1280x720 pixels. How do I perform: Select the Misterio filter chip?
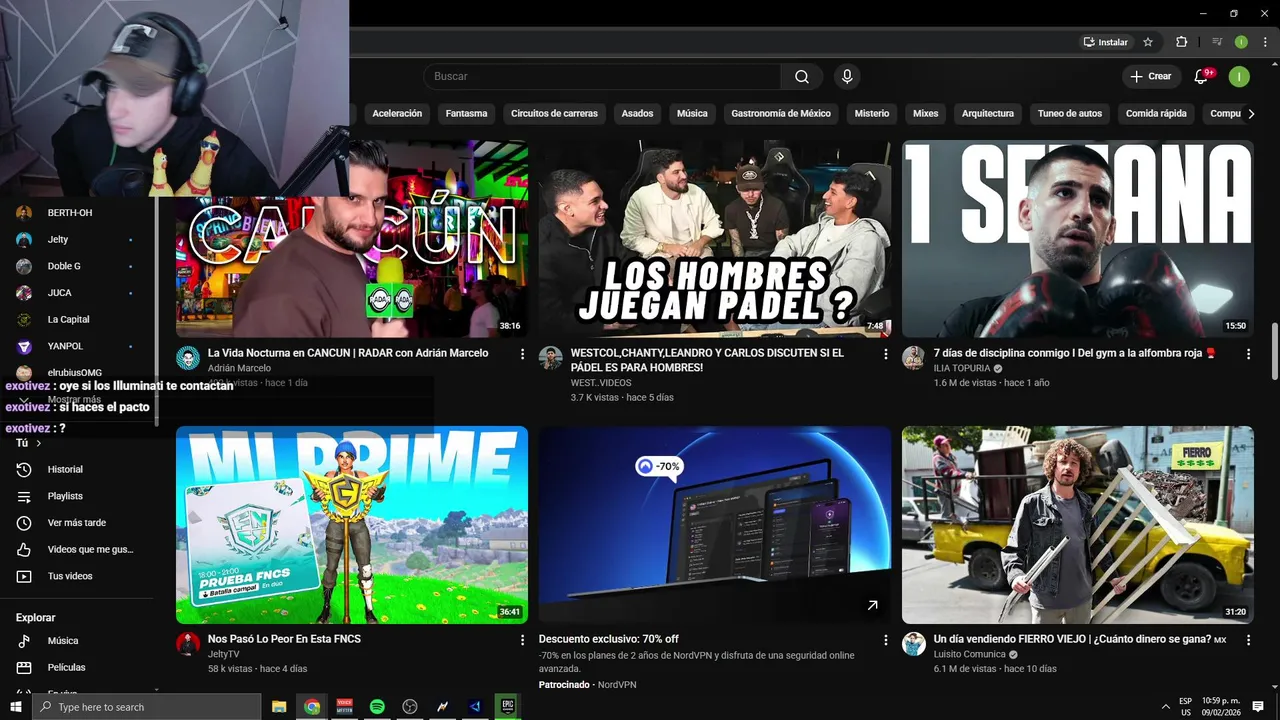click(872, 114)
